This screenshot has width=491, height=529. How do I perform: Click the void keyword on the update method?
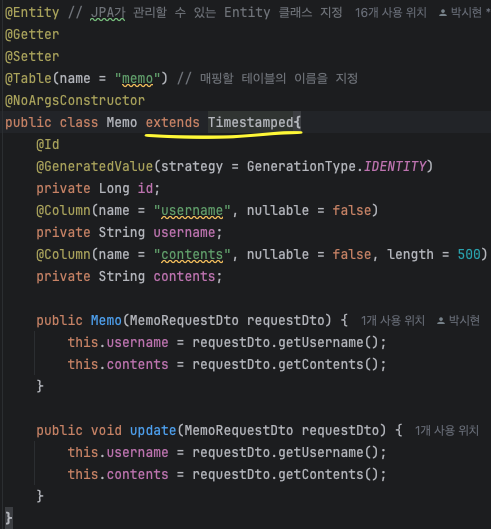106,430
